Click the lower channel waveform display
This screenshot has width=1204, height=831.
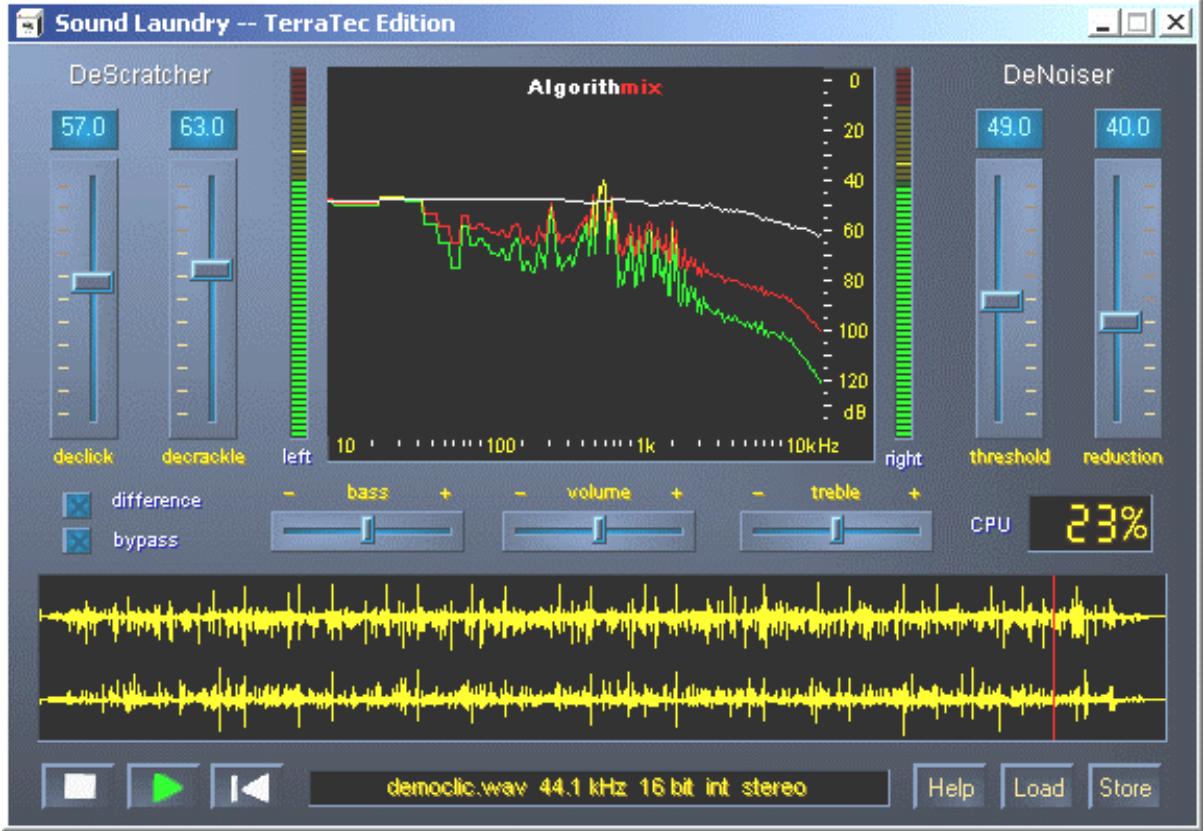click(602, 699)
